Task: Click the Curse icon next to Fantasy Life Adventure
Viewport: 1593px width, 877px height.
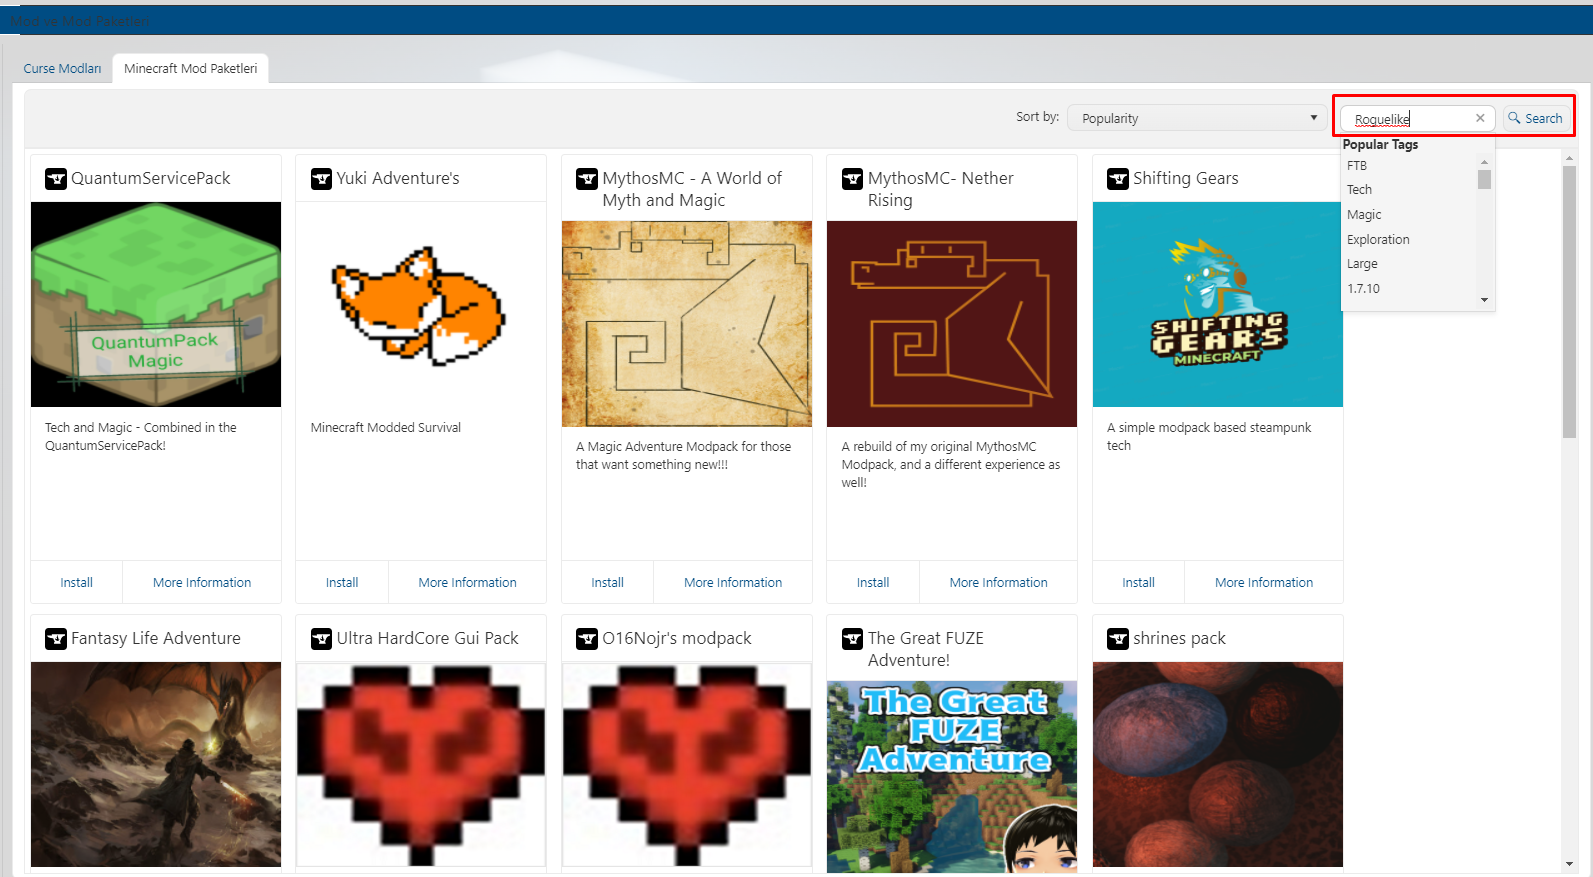Action: 56,639
